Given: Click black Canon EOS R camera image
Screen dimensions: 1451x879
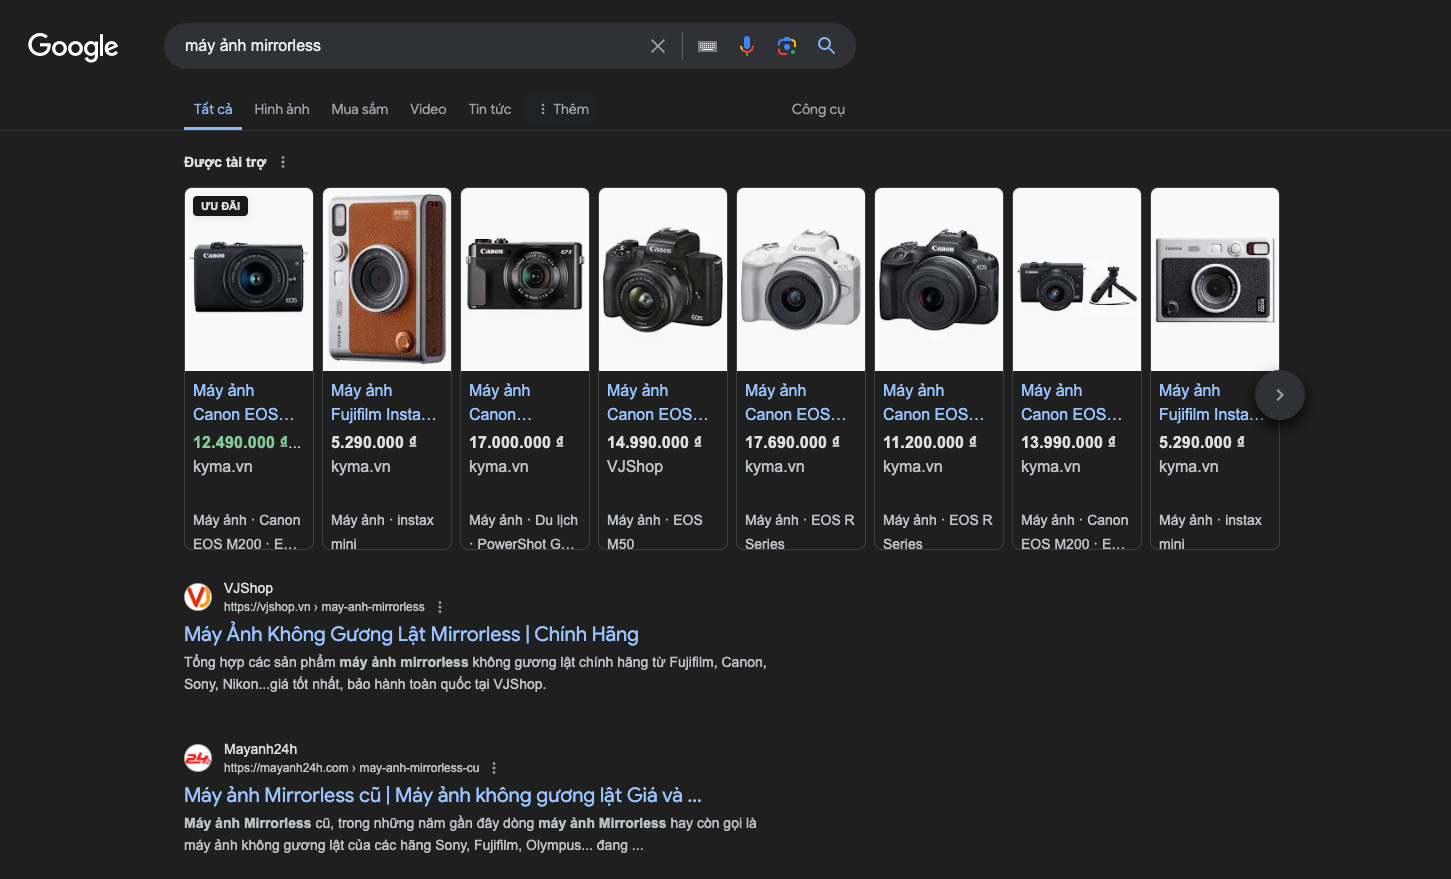Looking at the screenshot, I should pyautogui.click(x=939, y=279).
